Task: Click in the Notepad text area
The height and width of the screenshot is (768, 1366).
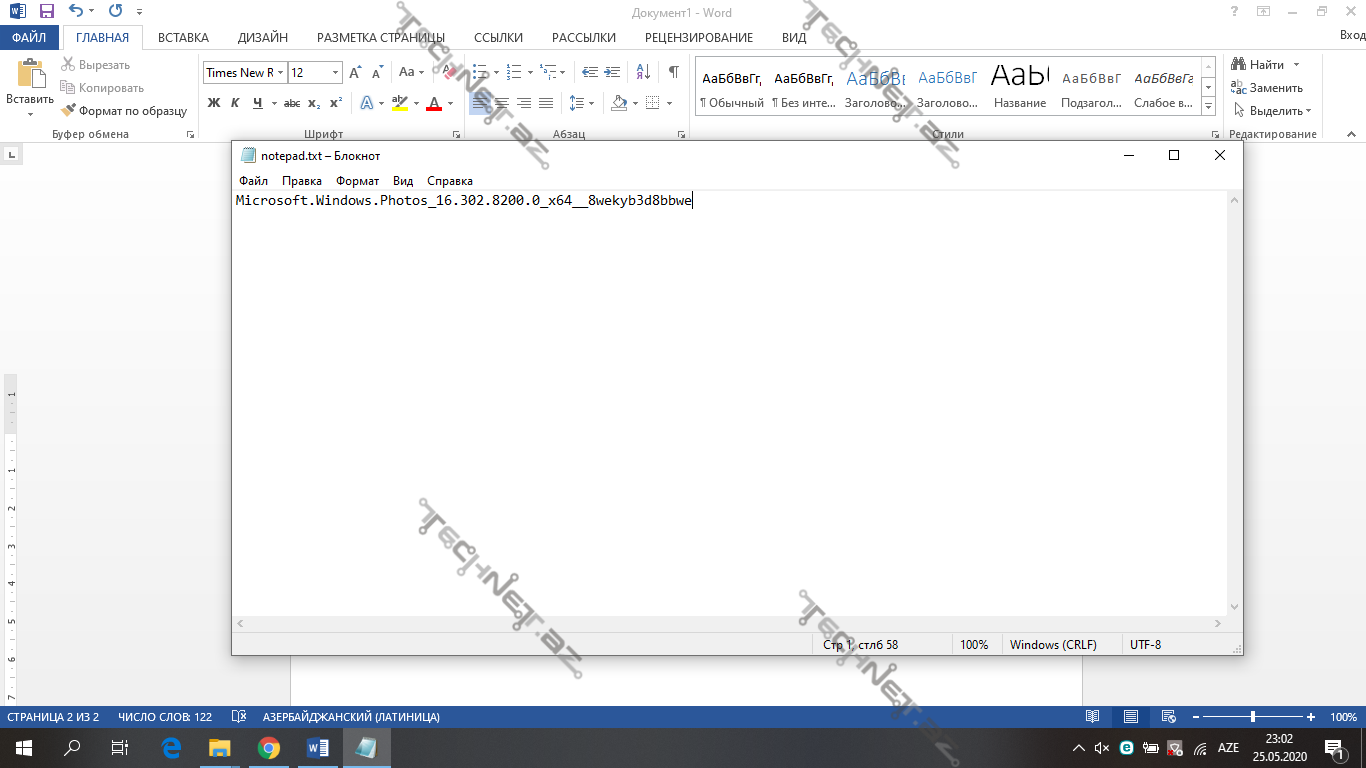Action: coord(730,400)
